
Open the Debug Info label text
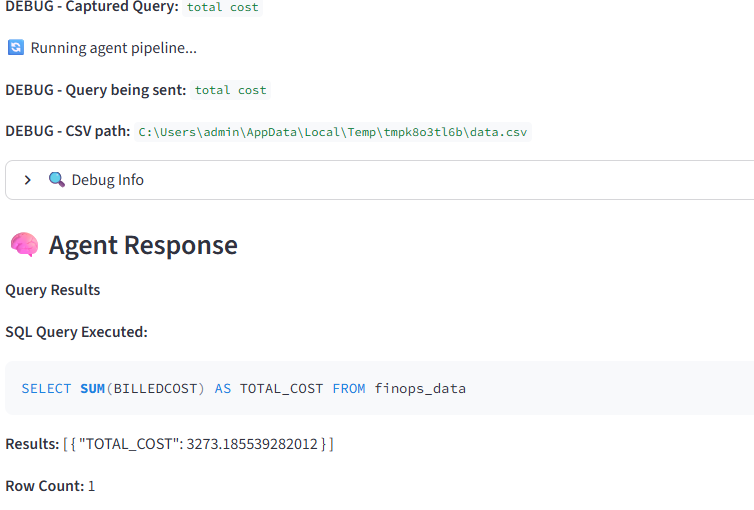[107, 180]
